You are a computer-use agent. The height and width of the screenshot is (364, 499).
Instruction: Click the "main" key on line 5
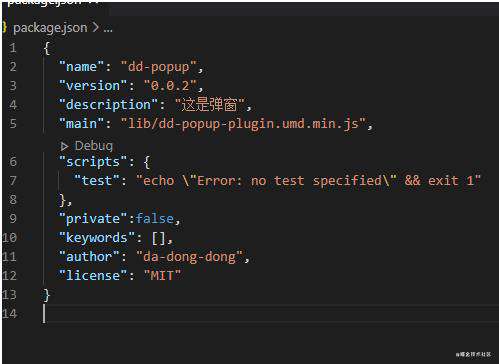pos(82,124)
